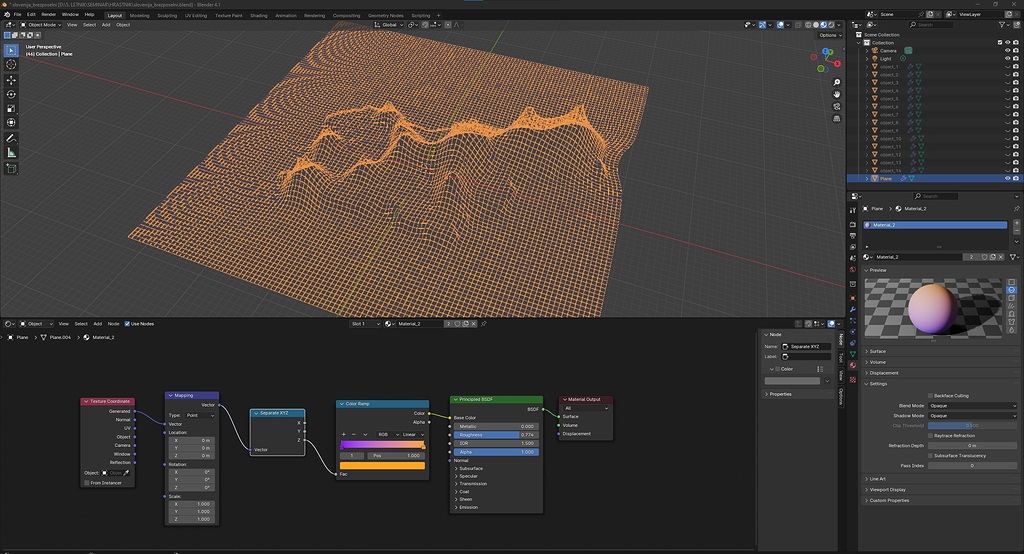Open the Global transform orientation dropdown
This screenshot has width=1024, height=554.
tap(389, 25)
